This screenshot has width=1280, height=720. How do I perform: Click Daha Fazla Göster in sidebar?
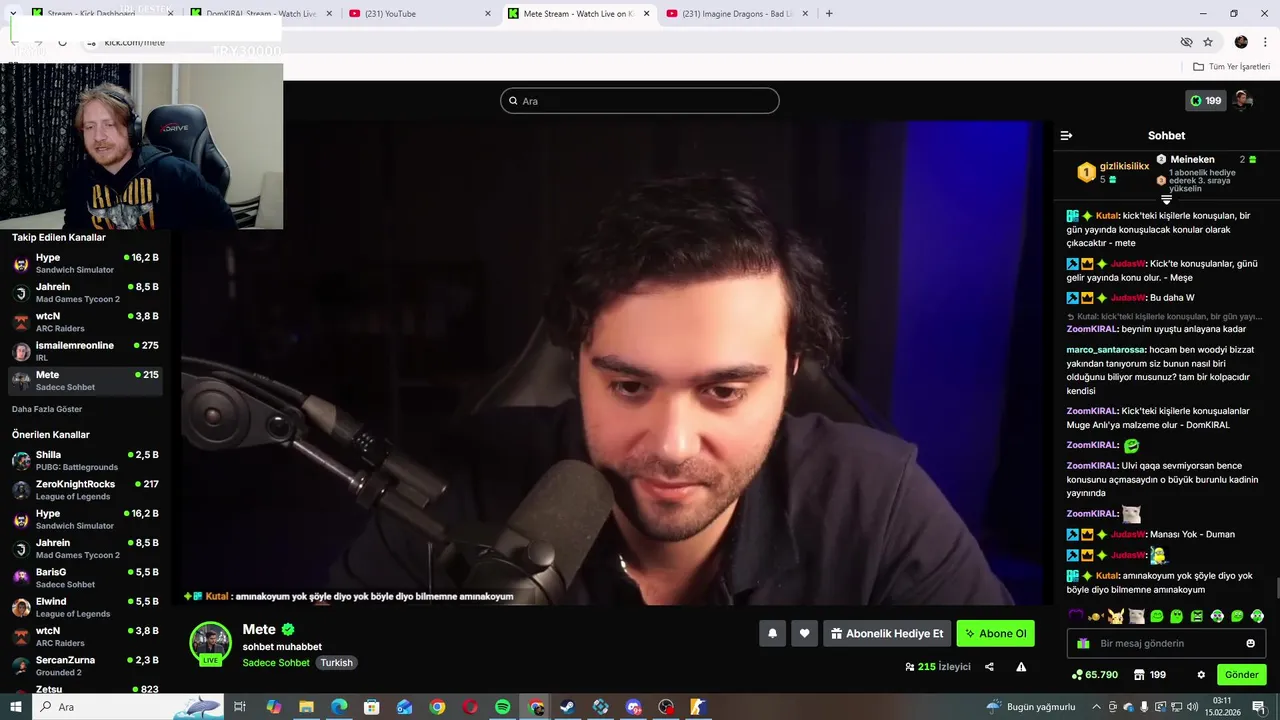pos(47,409)
